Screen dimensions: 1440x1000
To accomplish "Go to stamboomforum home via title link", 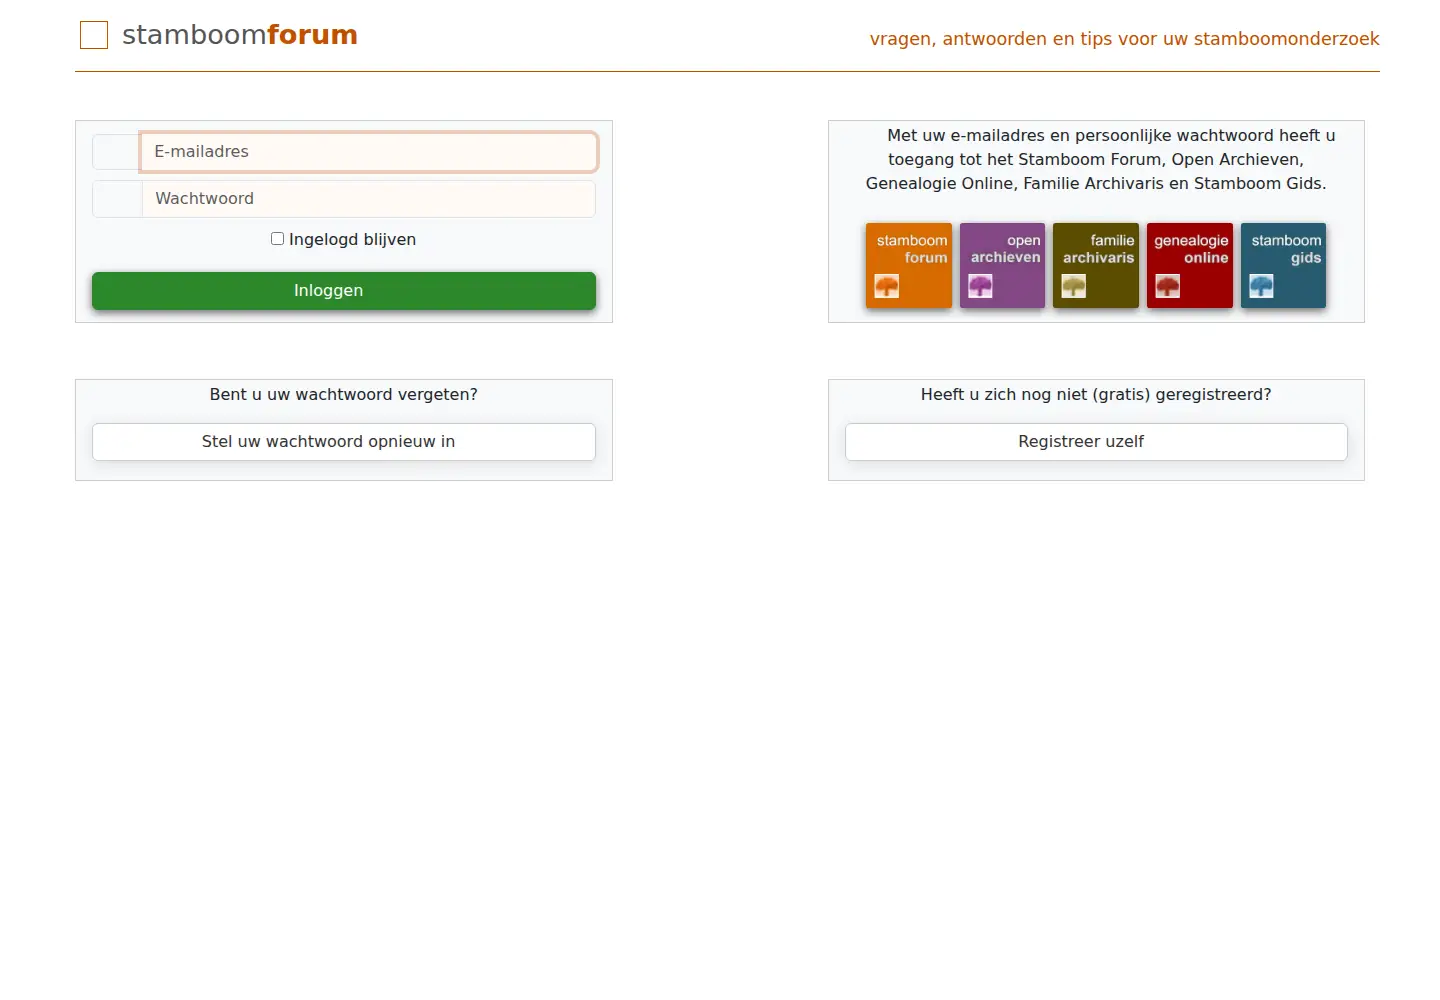I will pos(240,35).
